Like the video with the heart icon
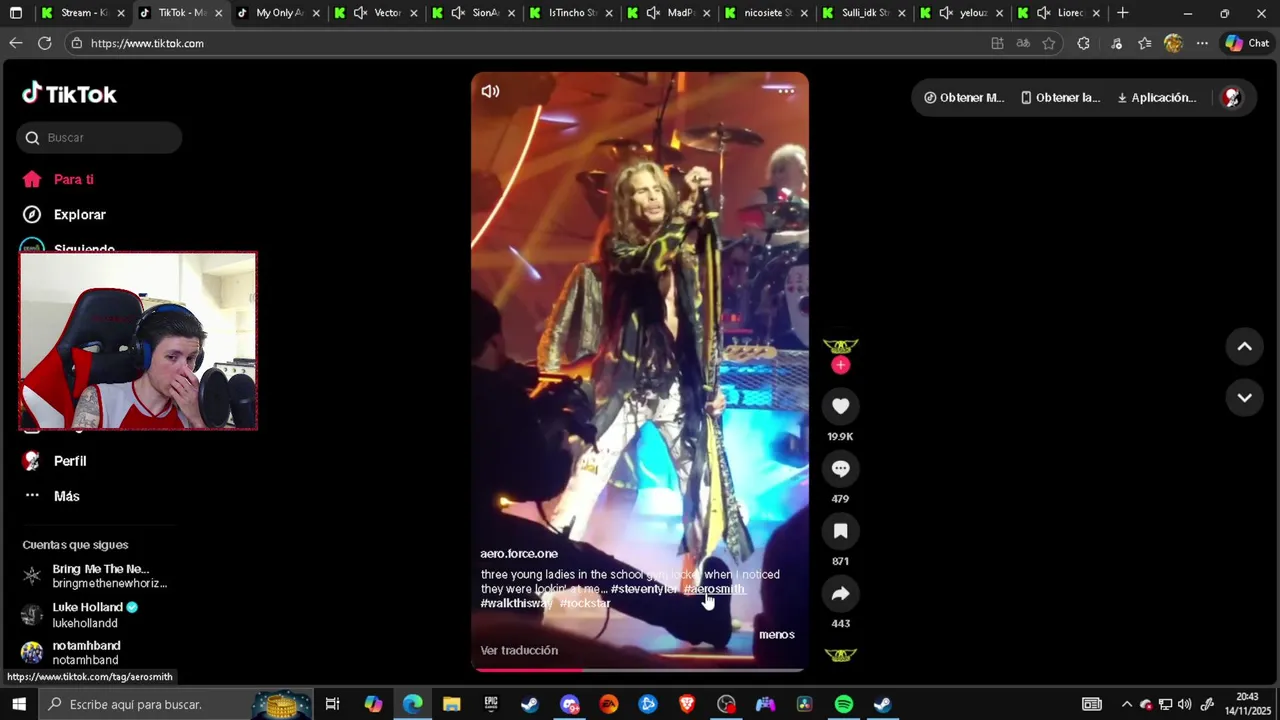This screenshot has height=720, width=1280. [x=840, y=406]
